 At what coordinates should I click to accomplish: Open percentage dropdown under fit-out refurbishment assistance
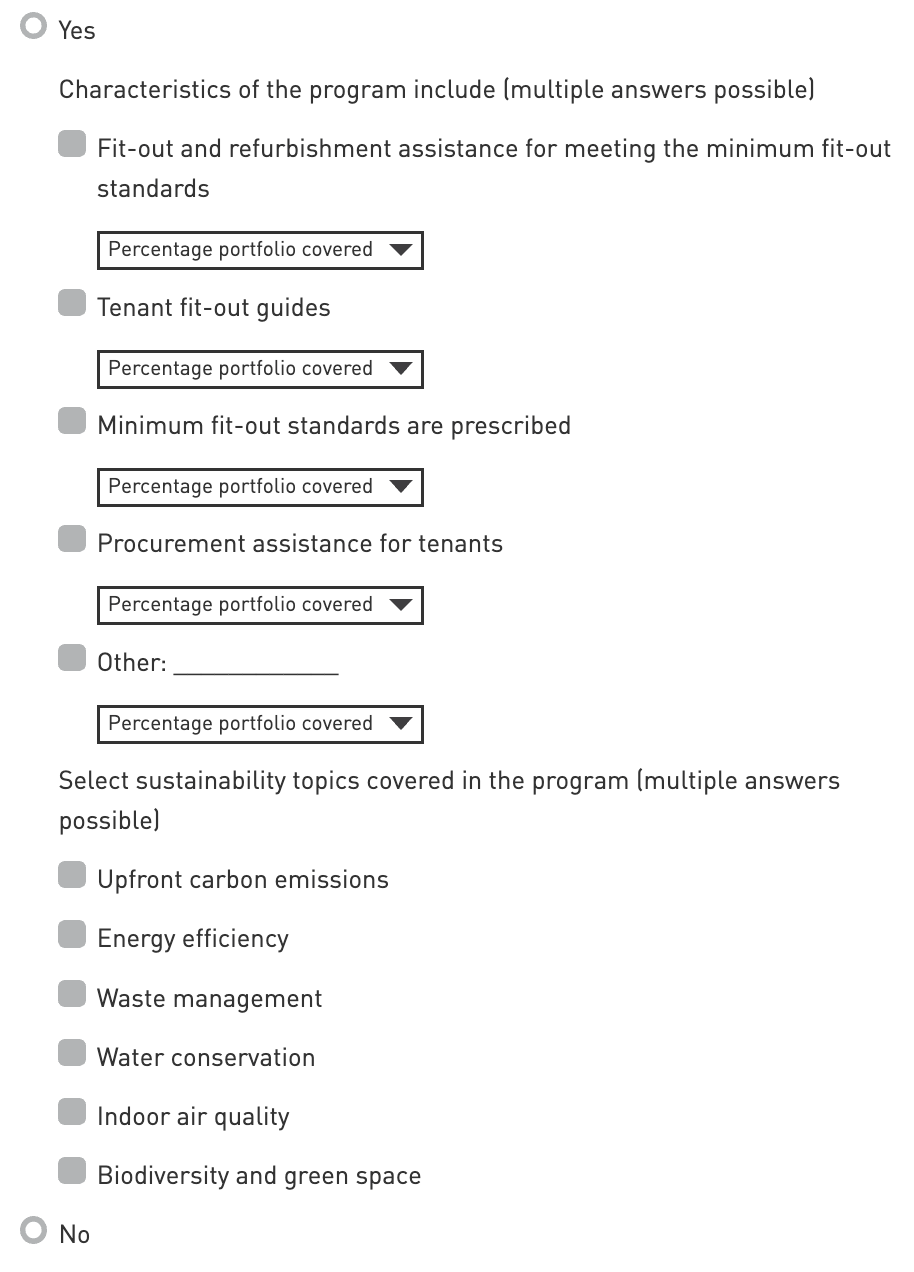tap(260, 250)
